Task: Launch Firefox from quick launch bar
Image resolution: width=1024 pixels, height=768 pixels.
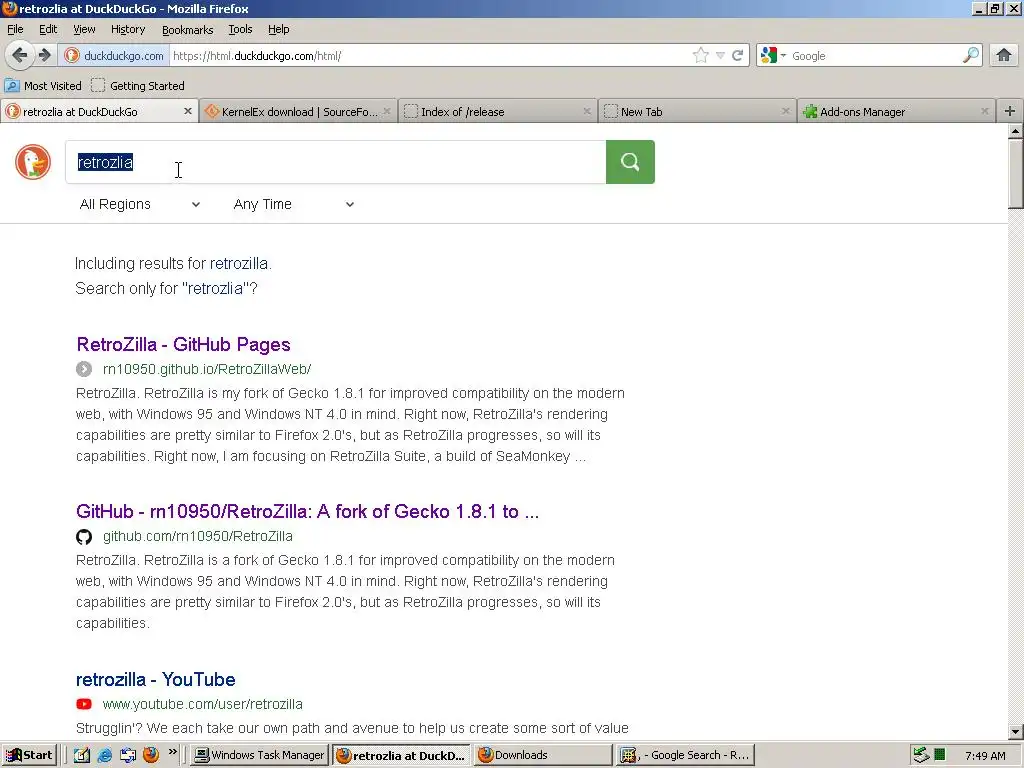Action: click(x=151, y=755)
